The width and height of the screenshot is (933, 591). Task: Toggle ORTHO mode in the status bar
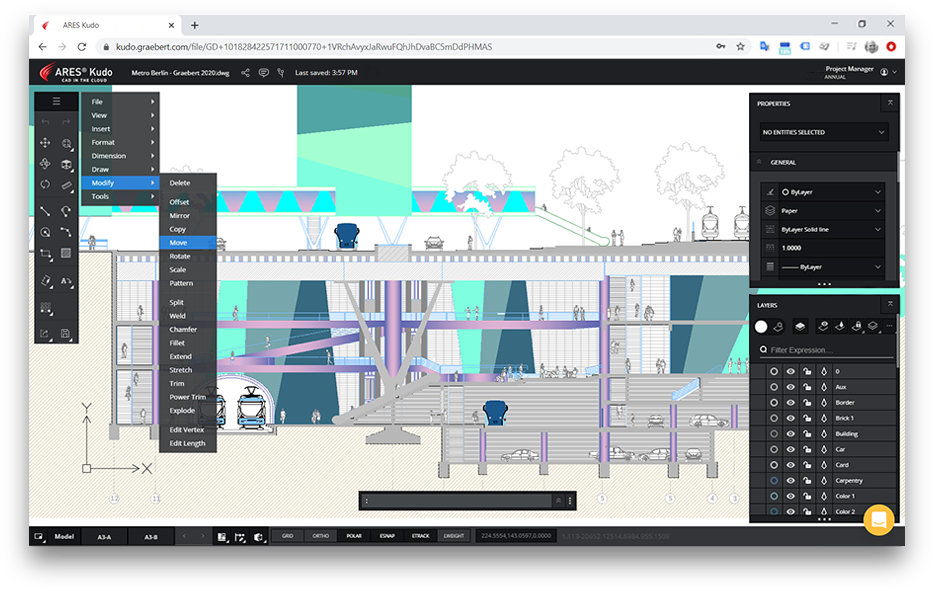pos(320,536)
